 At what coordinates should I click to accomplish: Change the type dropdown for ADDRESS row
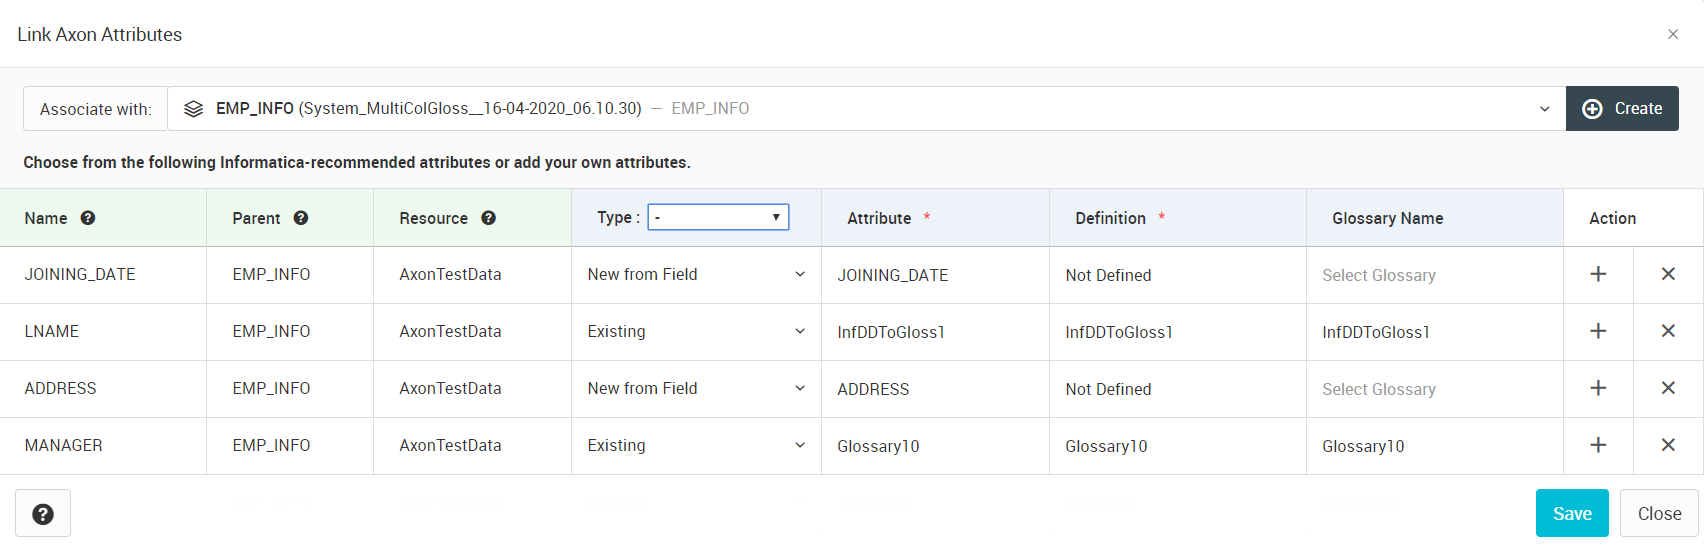pos(696,388)
